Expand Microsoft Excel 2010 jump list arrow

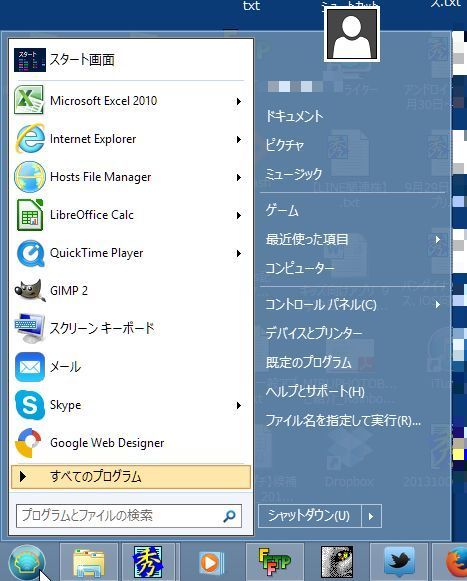(239, 101)
